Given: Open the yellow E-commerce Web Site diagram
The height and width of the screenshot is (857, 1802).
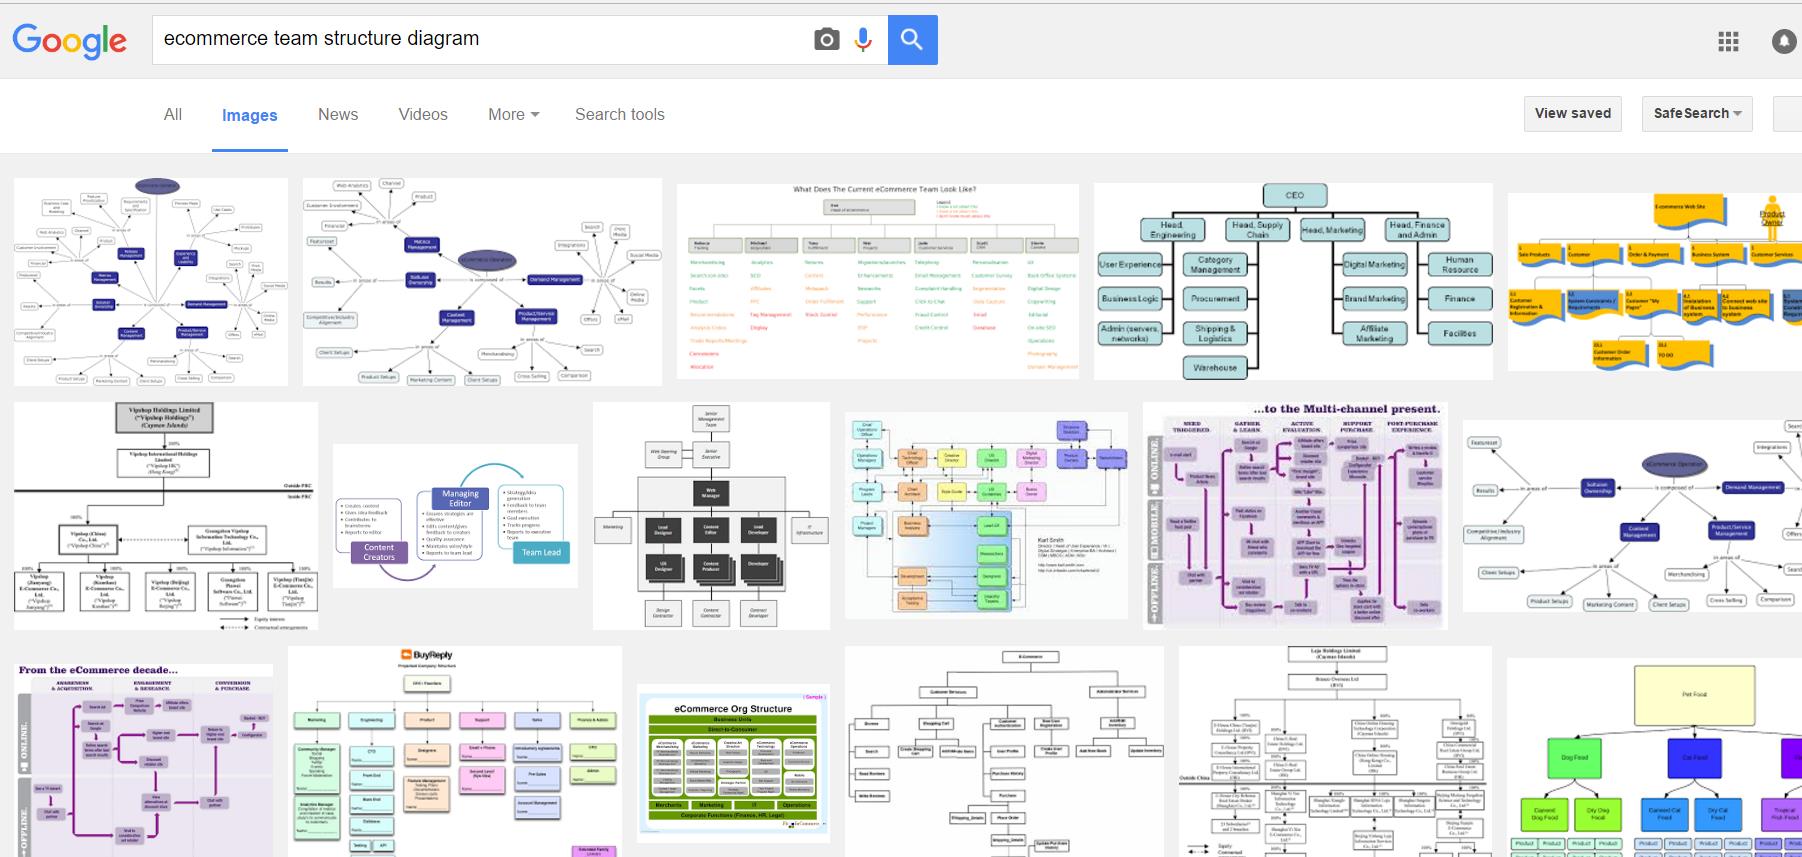Looking at the screenshot, I should (x=1655, y=281).
